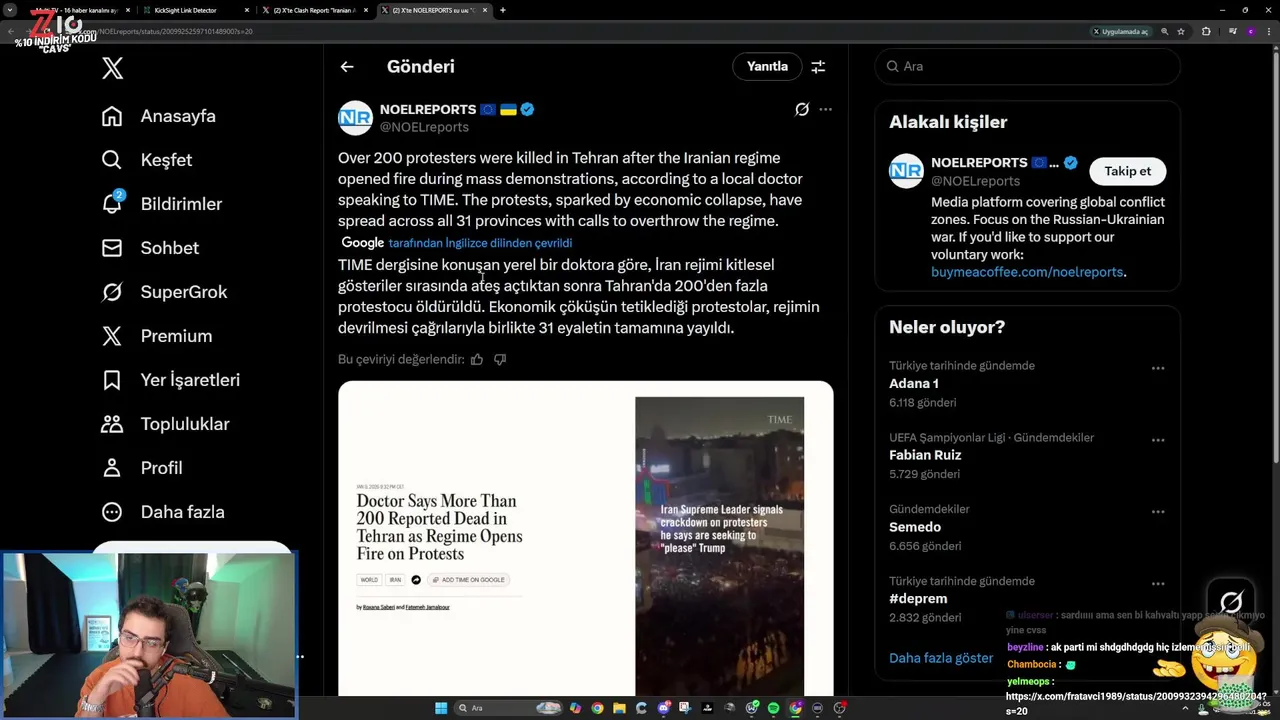Open reply sort filter icon next to Yanıtla

pyautogui.click(x=818, y=67)
